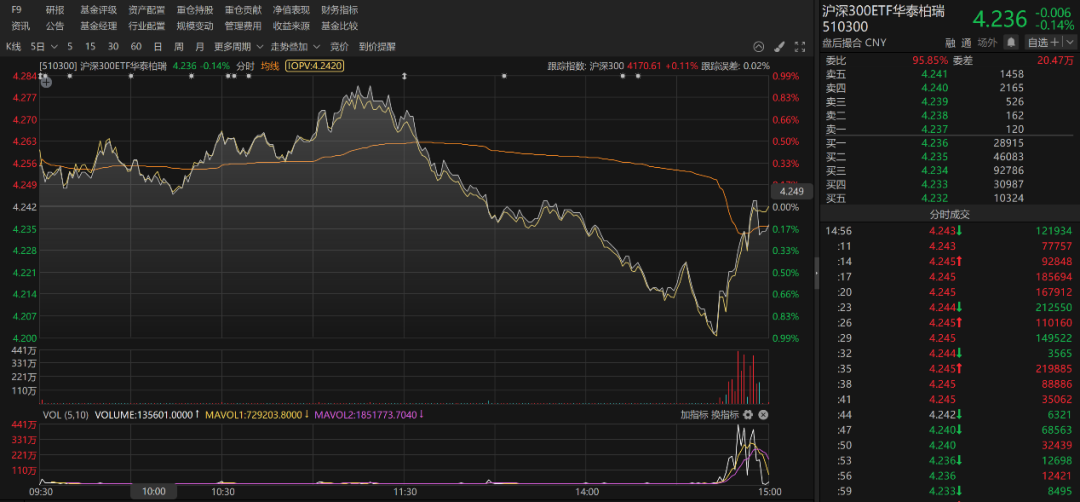Click the 10:00 time marker on the timeline

point(154,492)
